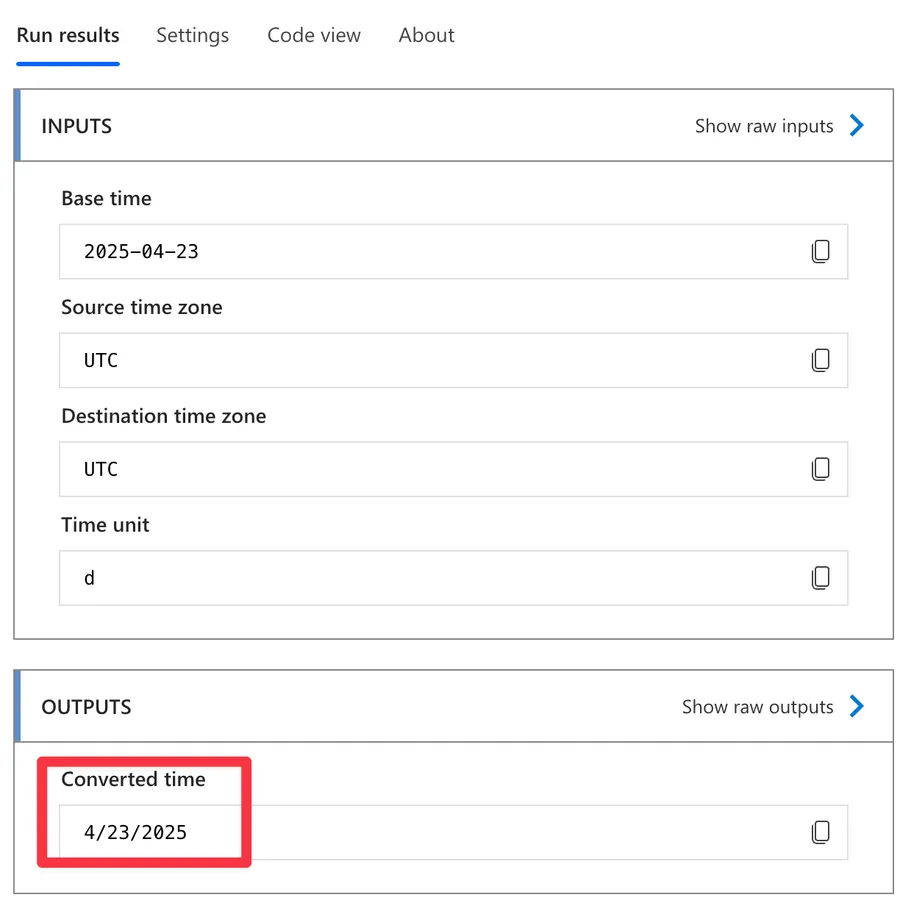Expand the raw outputs chevron arrow

[857, 707]
